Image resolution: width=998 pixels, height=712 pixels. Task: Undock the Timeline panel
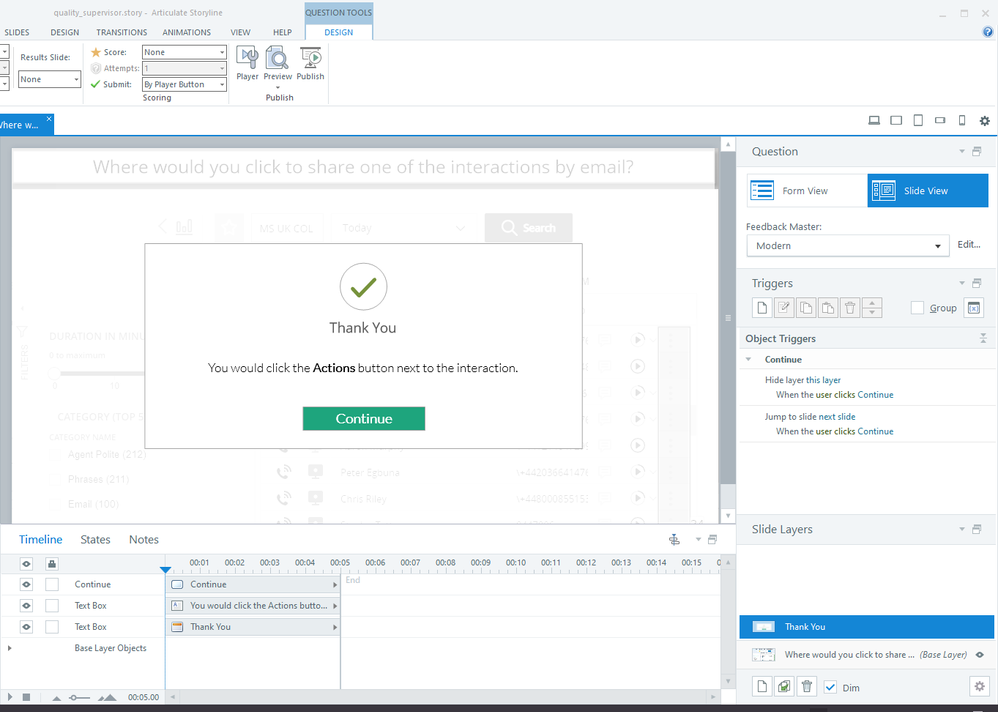point(712,540)
